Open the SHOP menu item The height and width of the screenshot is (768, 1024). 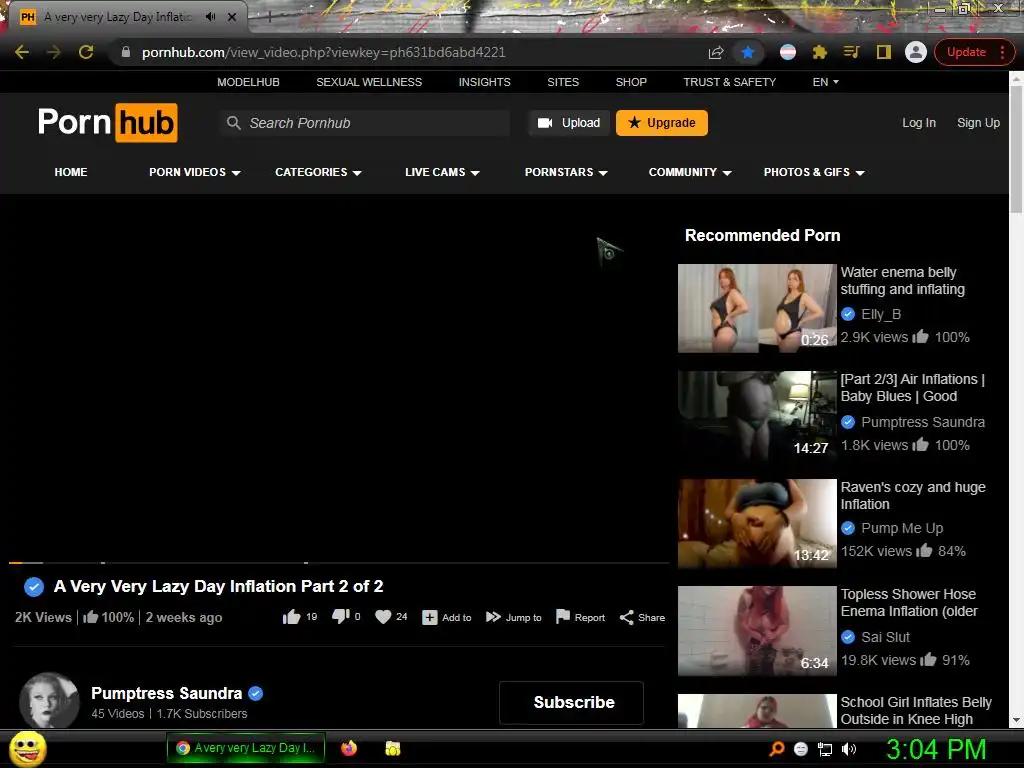[631, 82]
